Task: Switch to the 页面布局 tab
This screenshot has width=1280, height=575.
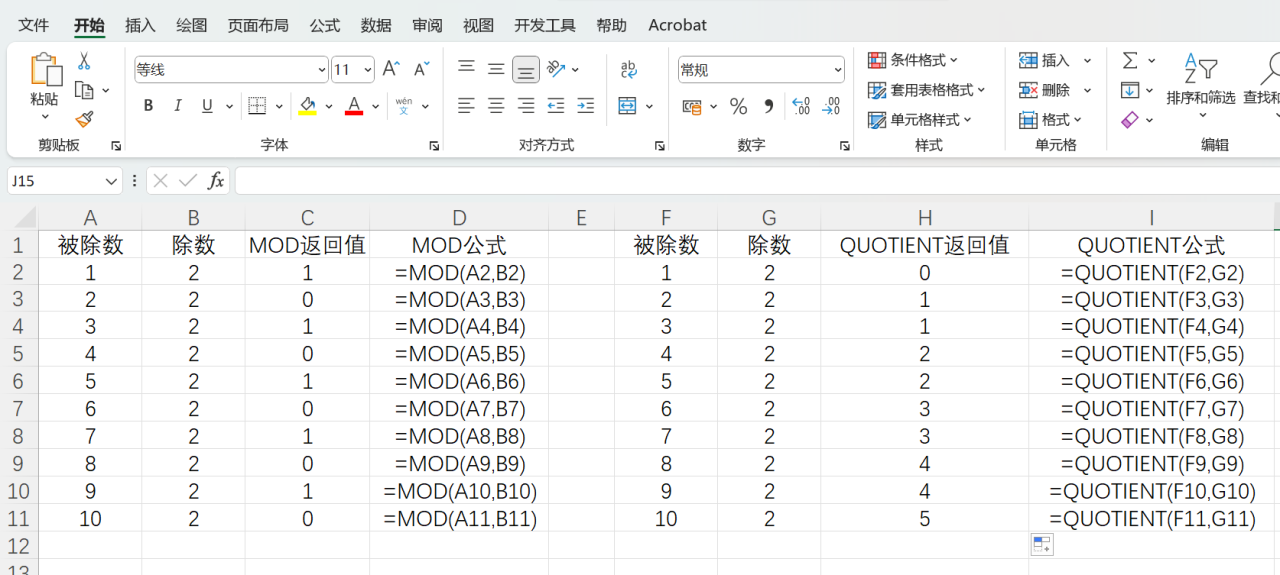Action: tap(258, 25)
